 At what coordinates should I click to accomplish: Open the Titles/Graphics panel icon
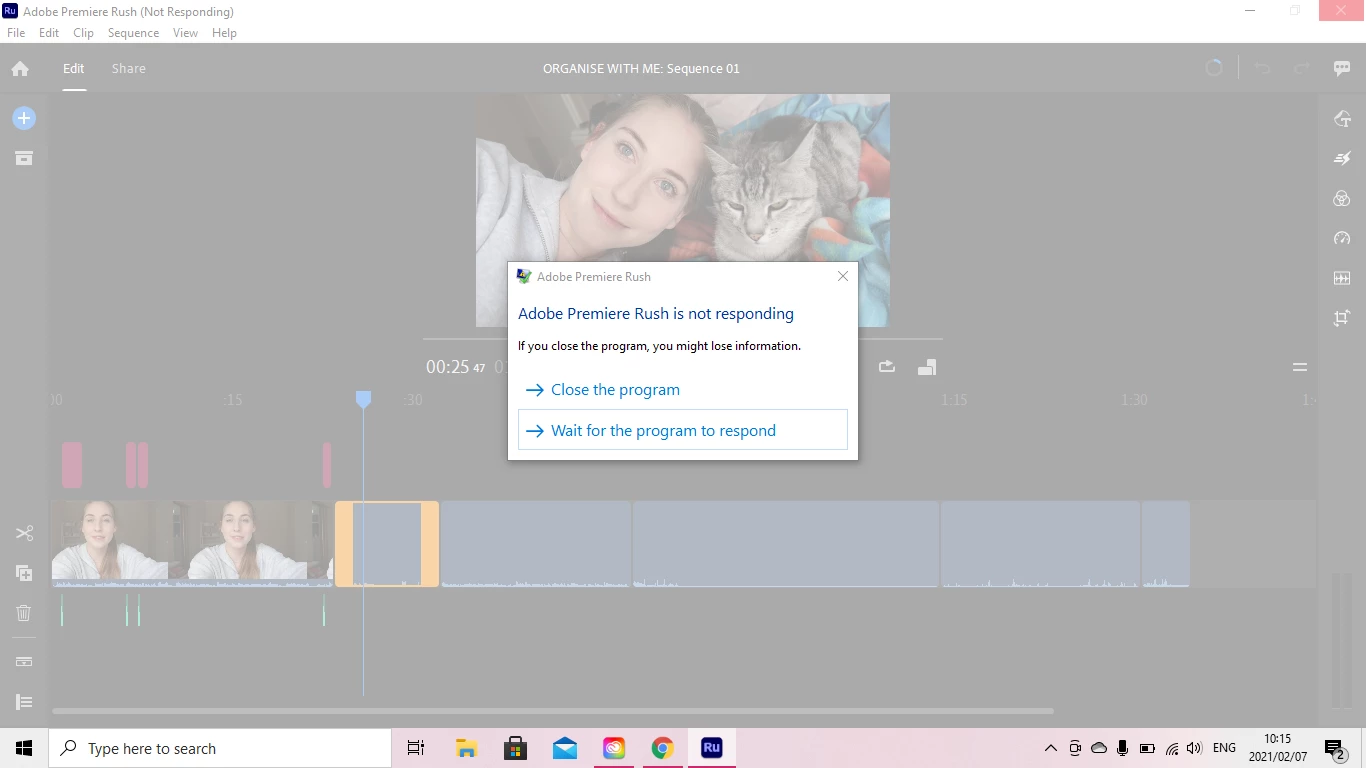[x=1342, y=118]
